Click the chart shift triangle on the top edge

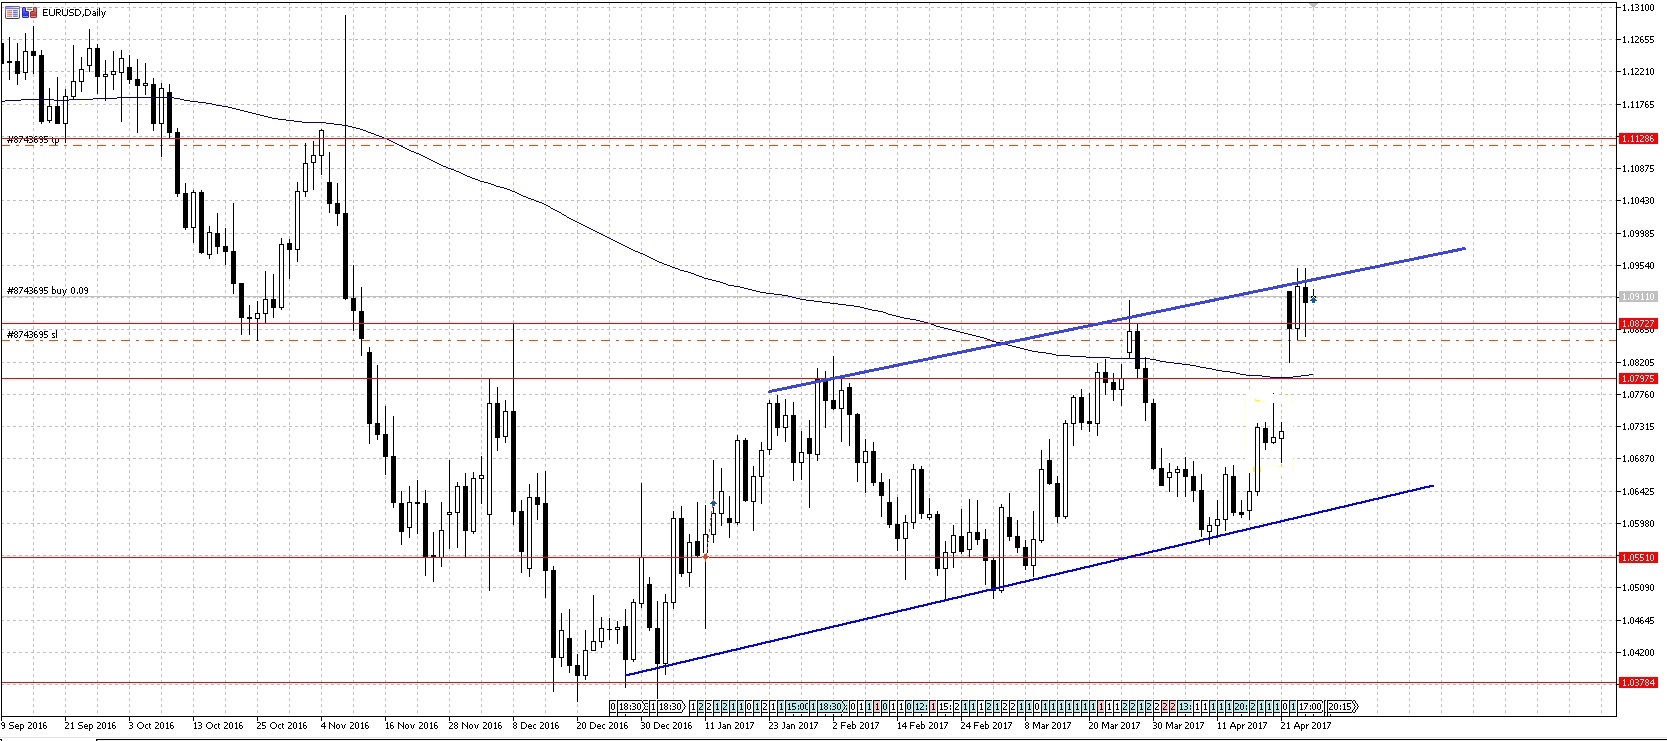pos(1313,5)
